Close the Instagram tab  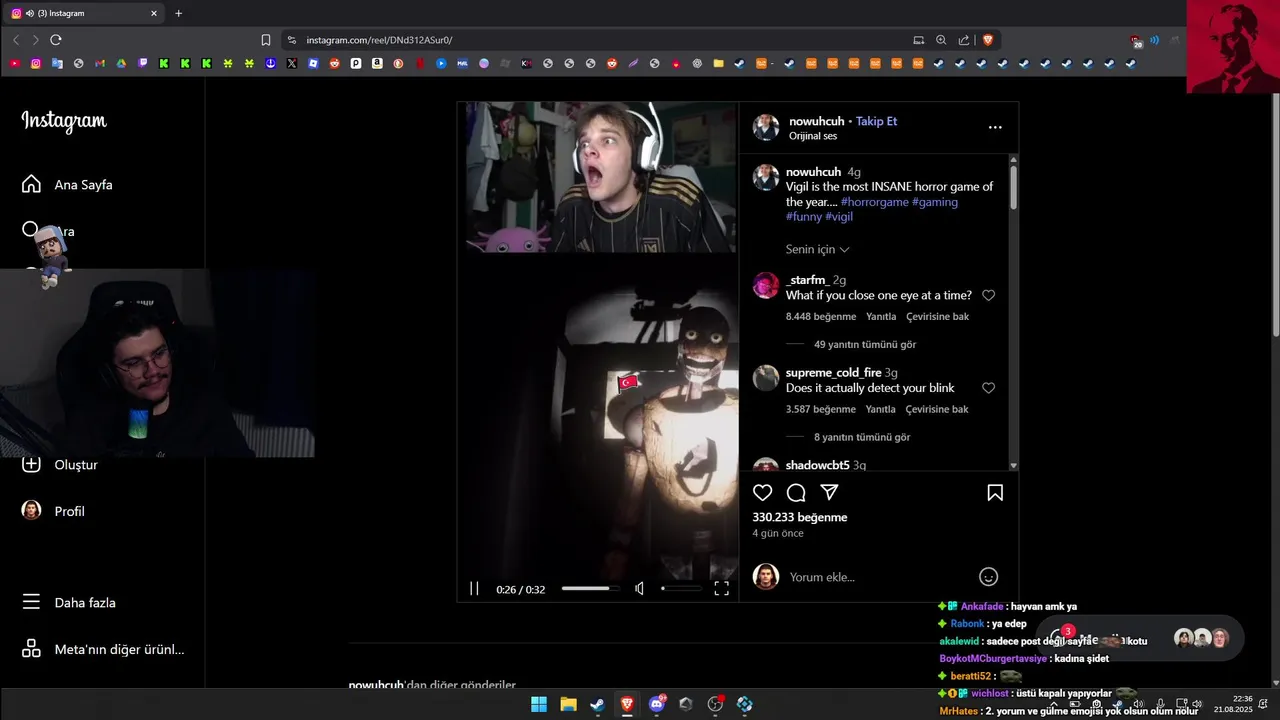(154, 13)
